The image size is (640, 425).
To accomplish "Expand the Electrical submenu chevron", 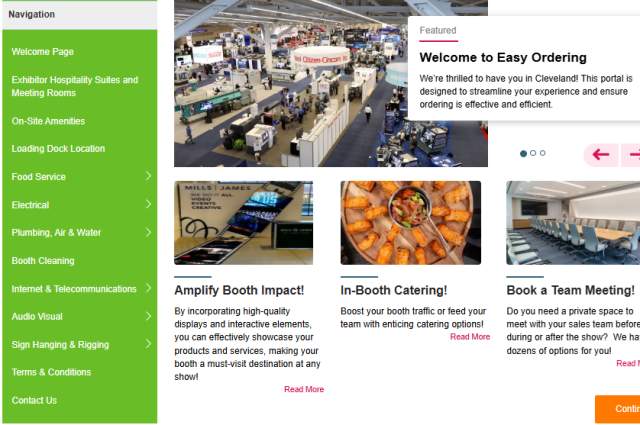I will [x=148, y=204].
